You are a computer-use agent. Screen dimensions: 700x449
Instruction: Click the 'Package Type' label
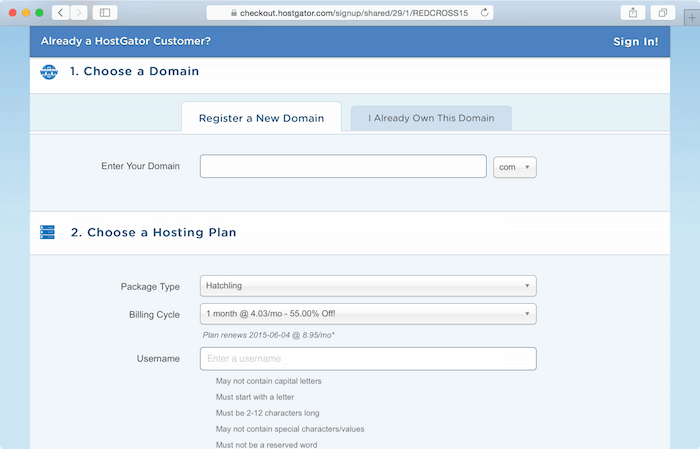pos(150,287)
